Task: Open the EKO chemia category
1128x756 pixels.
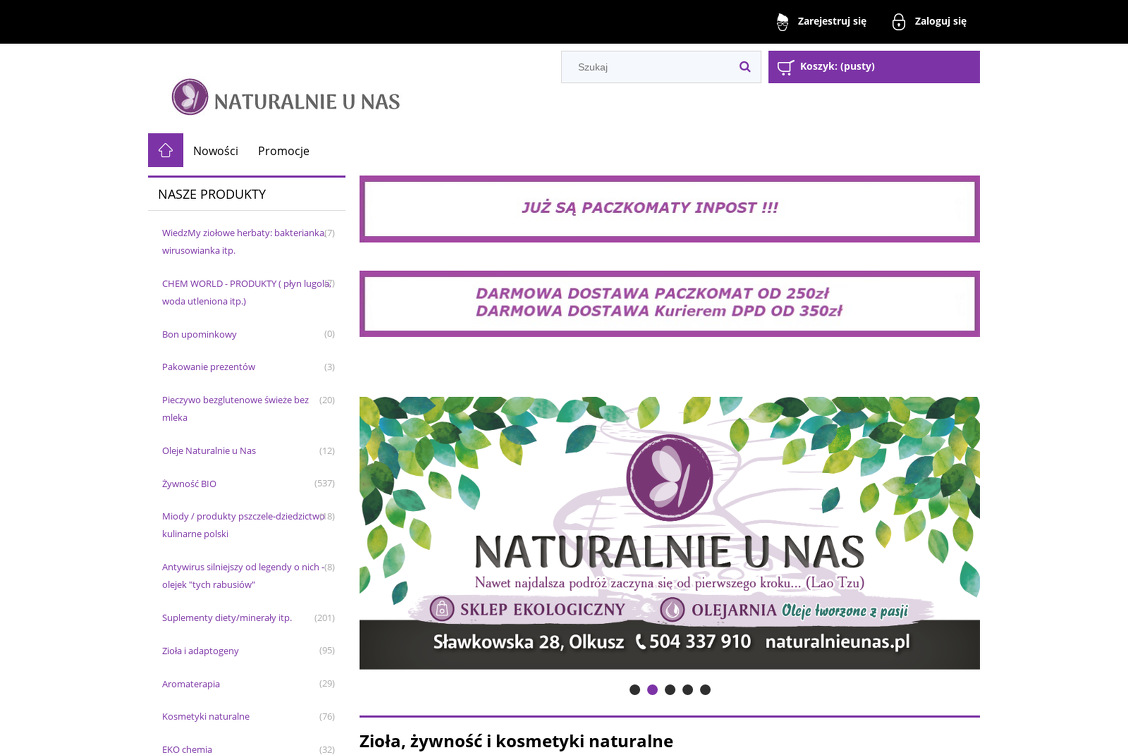Action: 187,750
